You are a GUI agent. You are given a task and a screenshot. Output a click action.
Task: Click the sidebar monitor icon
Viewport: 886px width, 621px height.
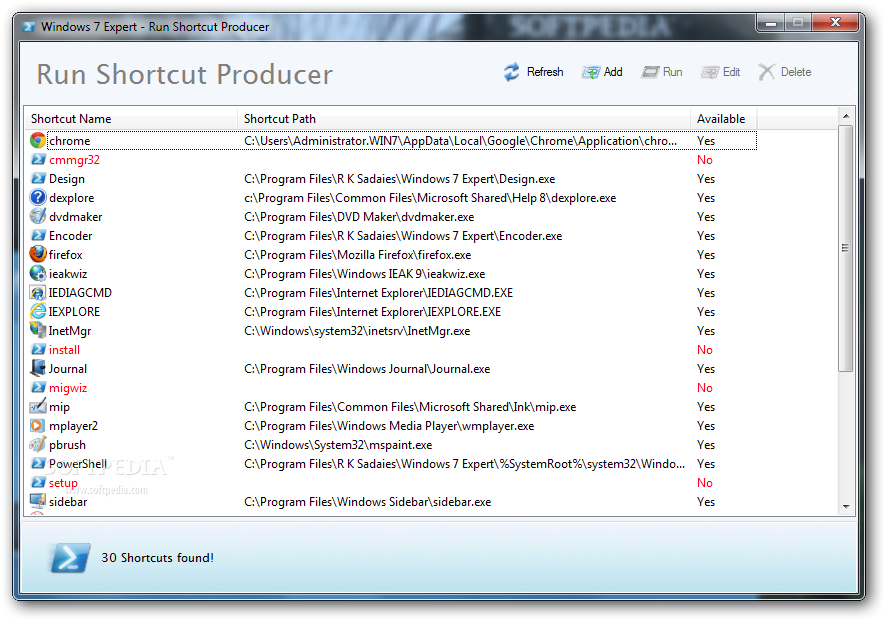tap(38, 501)
